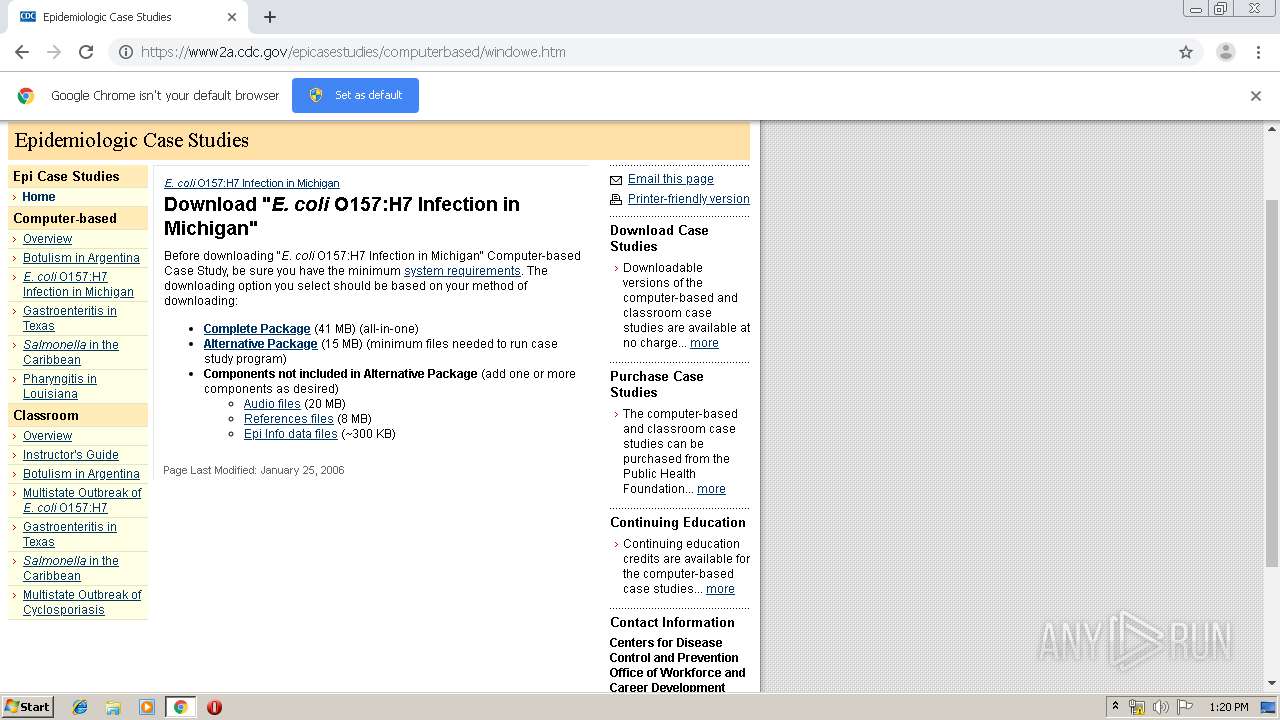Click more under Purchase Case Studies

[711, 489]
